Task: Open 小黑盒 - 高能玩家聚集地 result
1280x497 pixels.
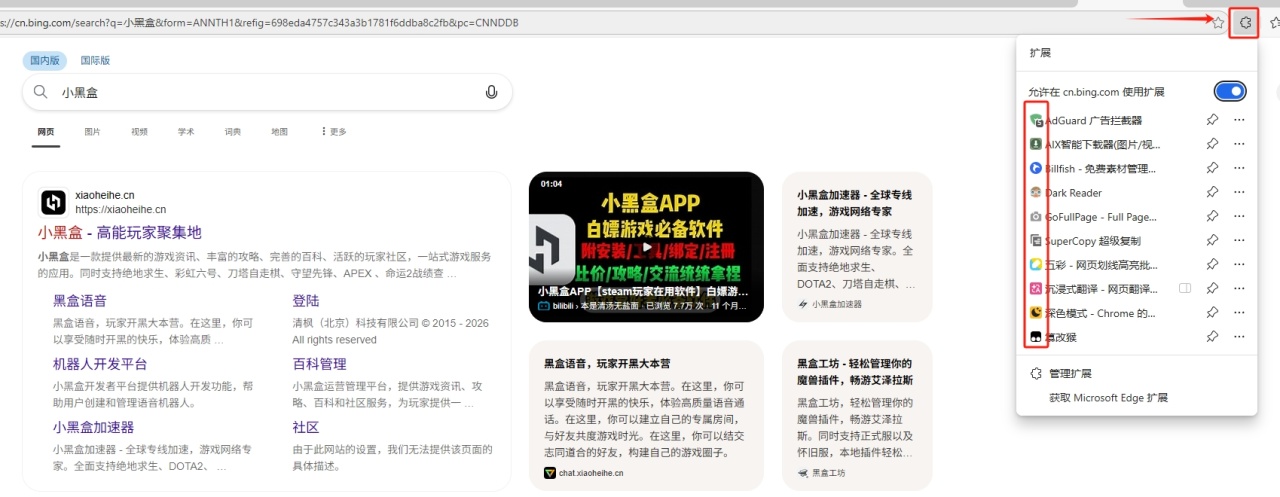Action: click(120, 232)
